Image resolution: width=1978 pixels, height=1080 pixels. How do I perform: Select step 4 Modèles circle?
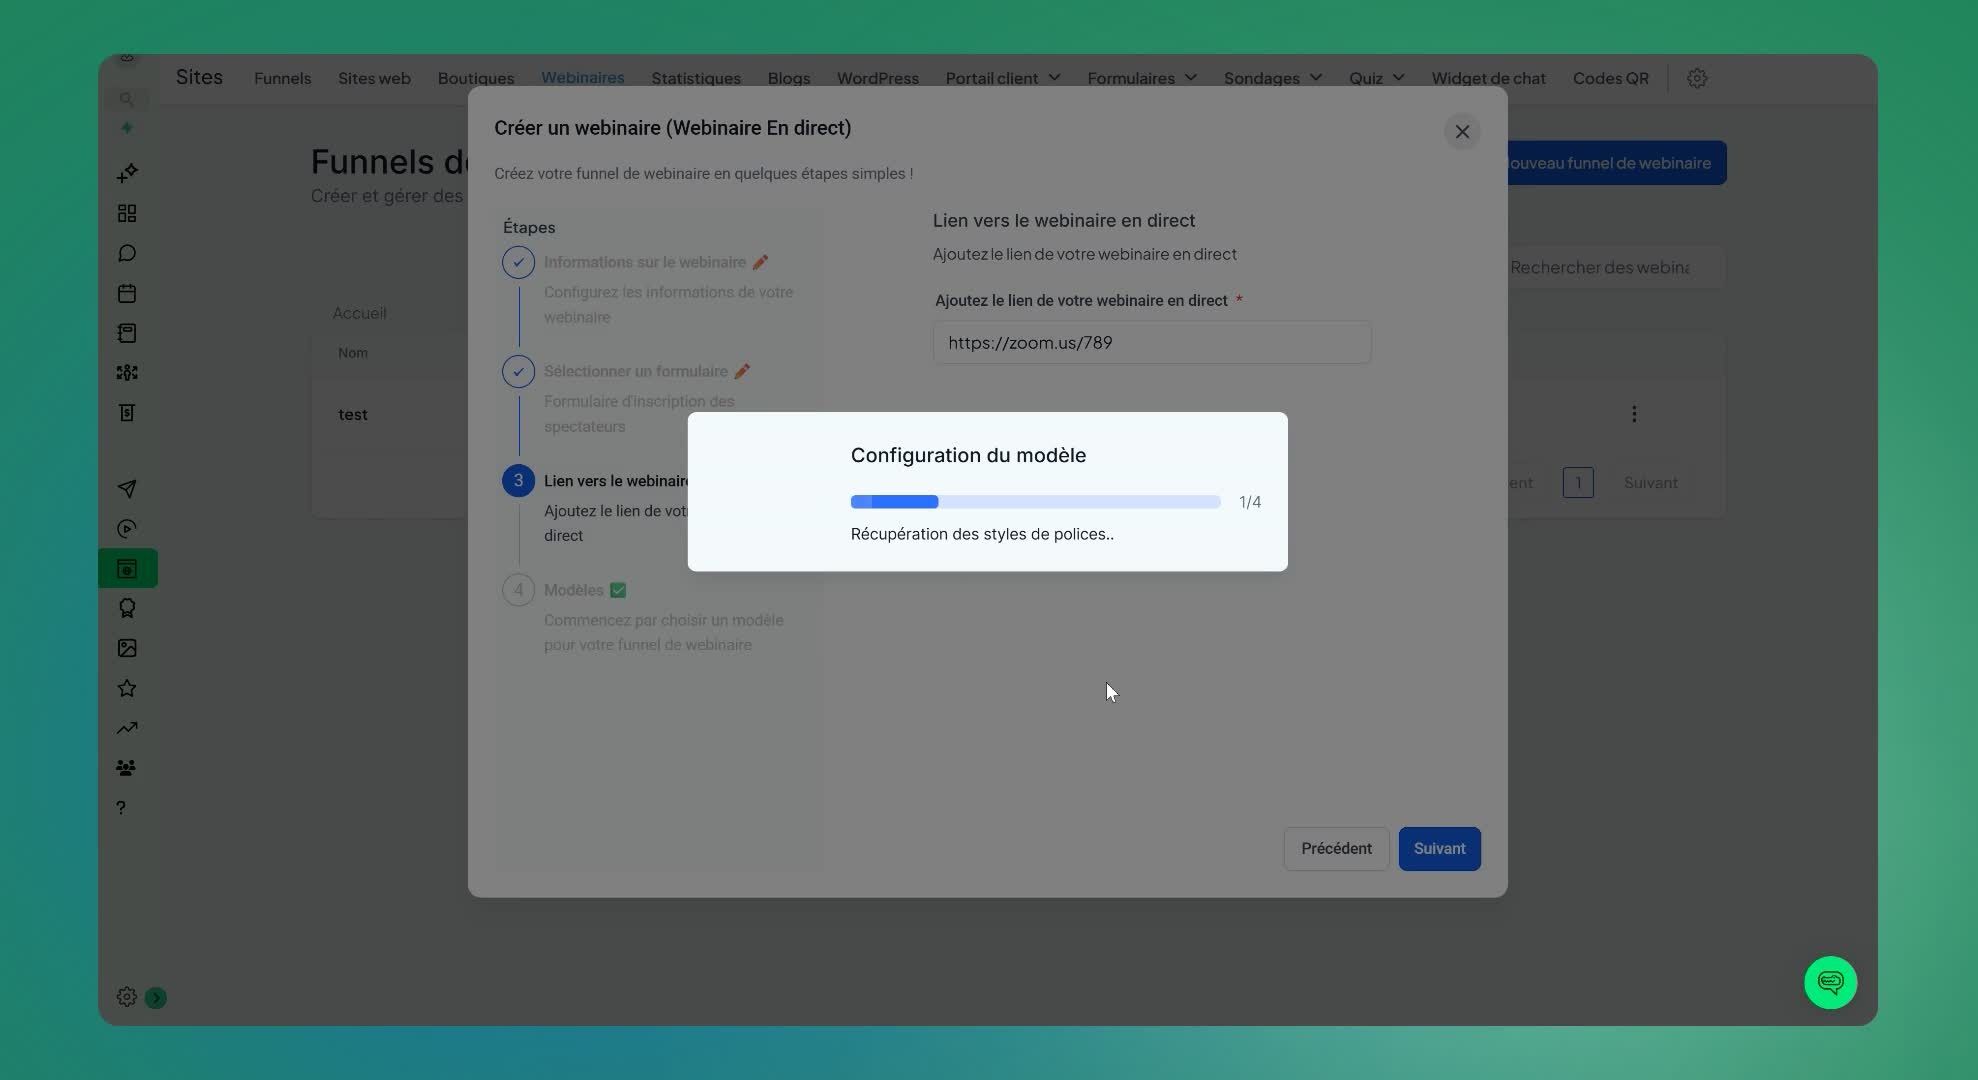click(x=518, y=590)
